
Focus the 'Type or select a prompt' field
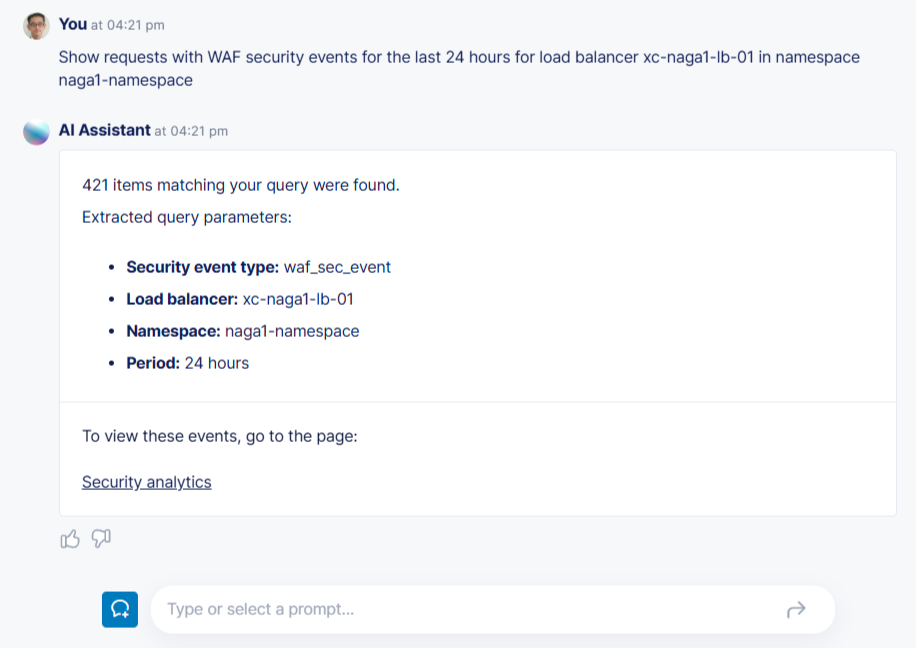coord(470,609)
